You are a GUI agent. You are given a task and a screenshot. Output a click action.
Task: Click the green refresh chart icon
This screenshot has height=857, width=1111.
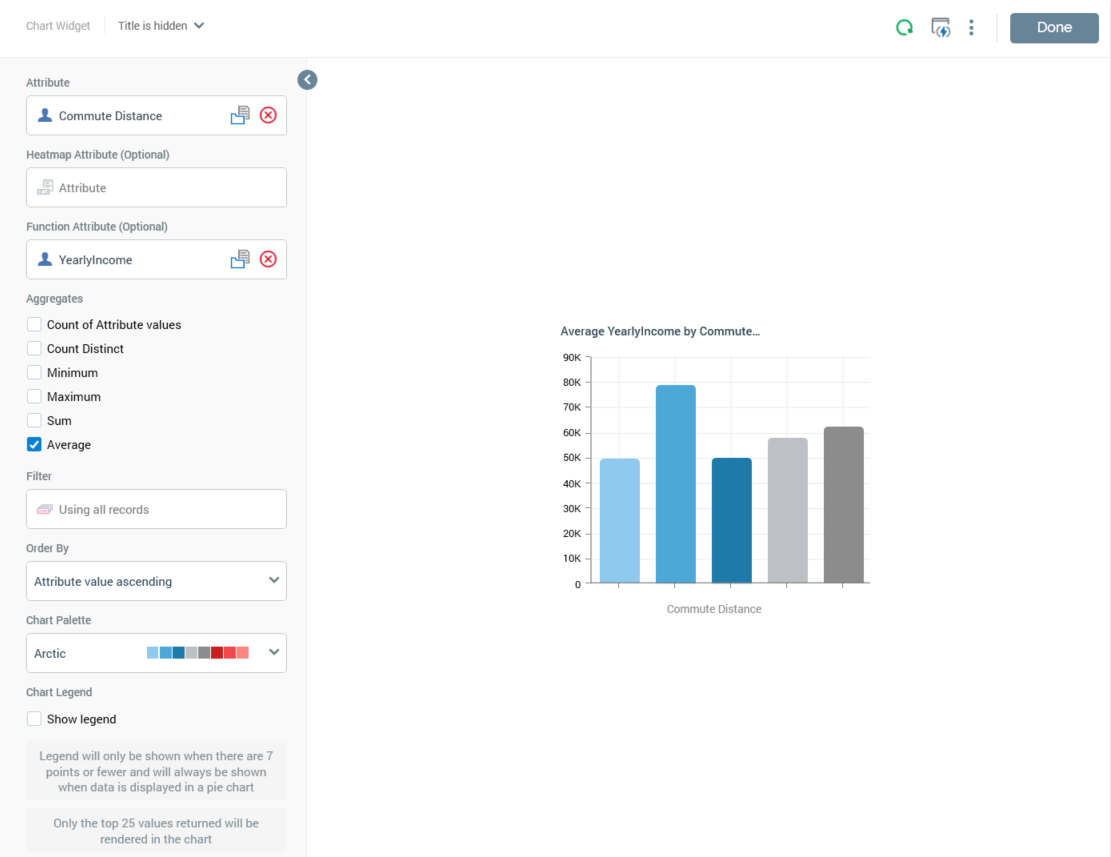point(904,28)
